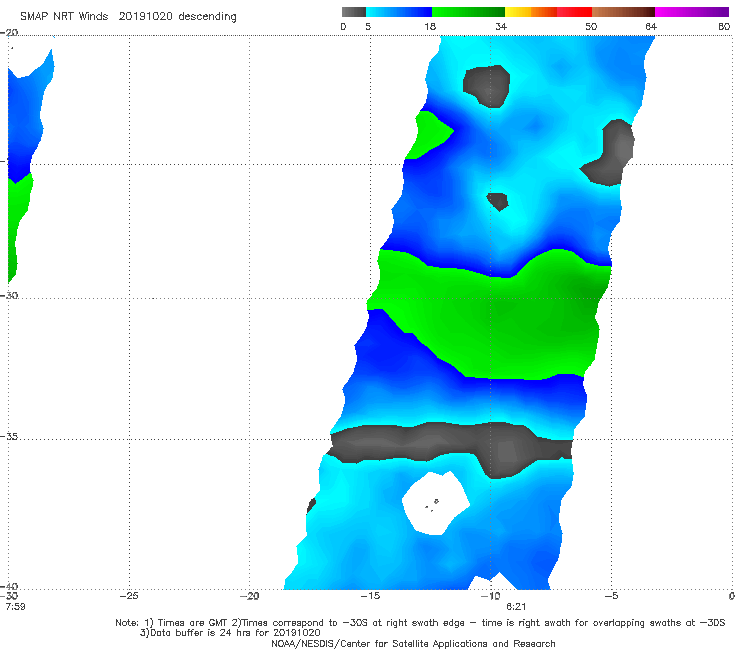The height and width of the screenshot is (650, 740).
Task: Click the '-40' latitude axis label
Action: pyautogui.click(x=9, y=586)
